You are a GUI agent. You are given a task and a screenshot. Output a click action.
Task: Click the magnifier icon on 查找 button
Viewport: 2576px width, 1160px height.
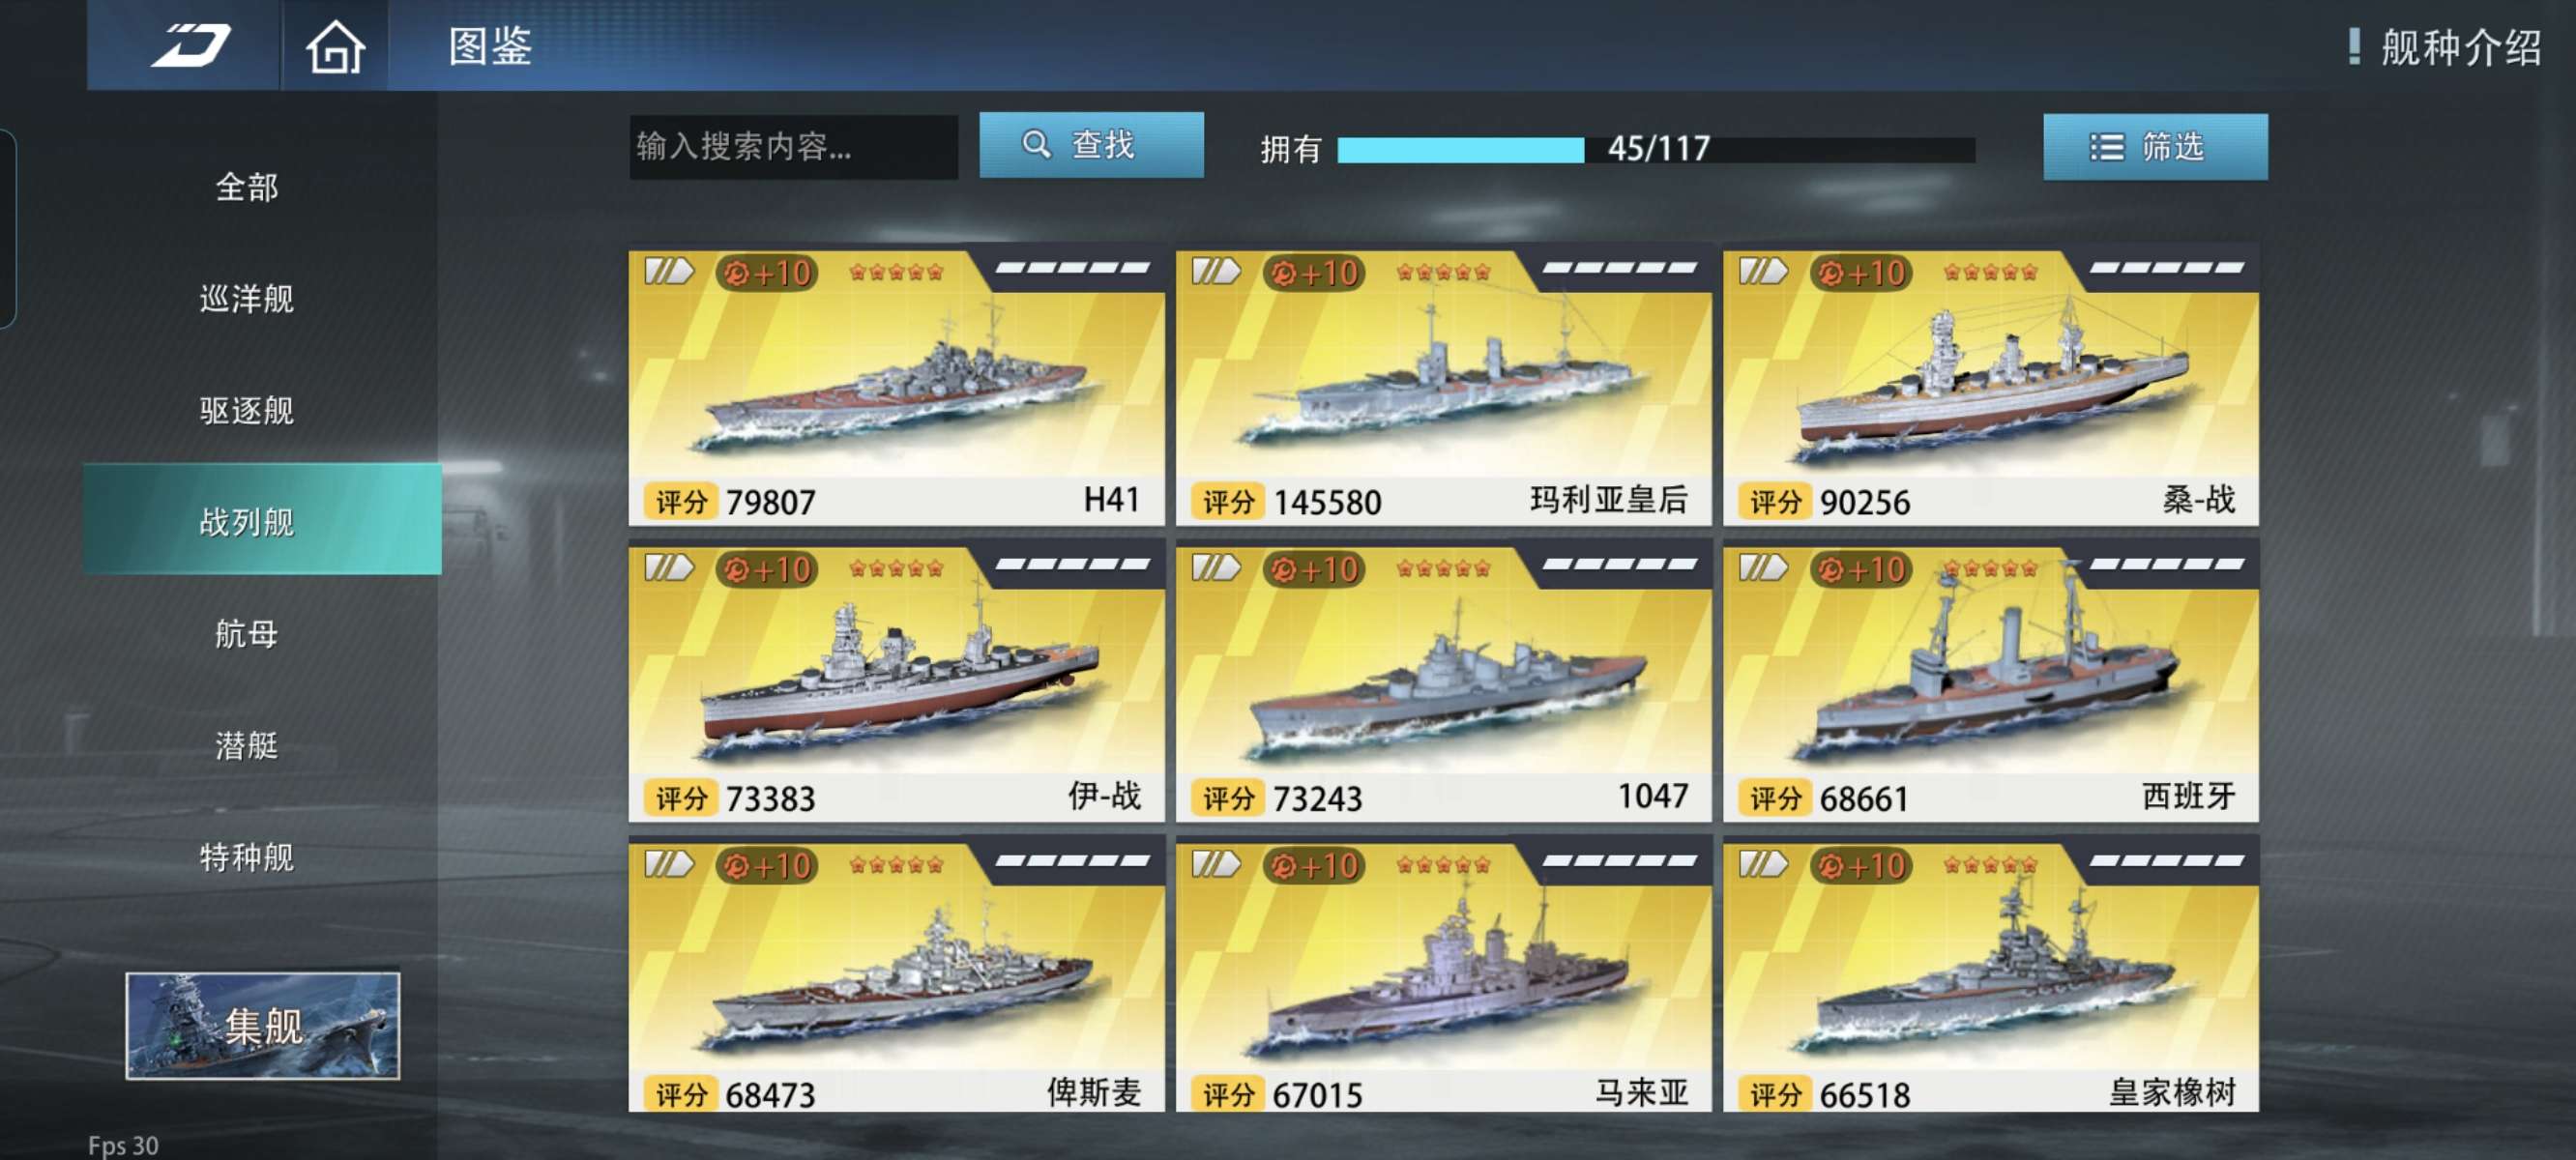(x=1036, y=145)
